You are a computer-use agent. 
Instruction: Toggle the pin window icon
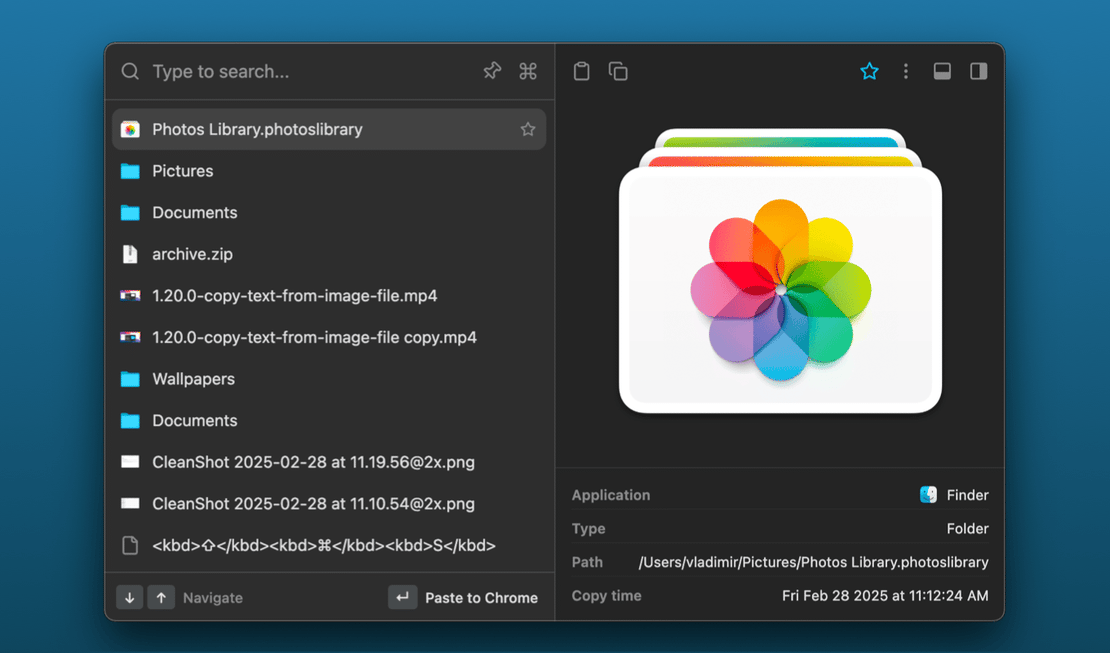[492, 71]
